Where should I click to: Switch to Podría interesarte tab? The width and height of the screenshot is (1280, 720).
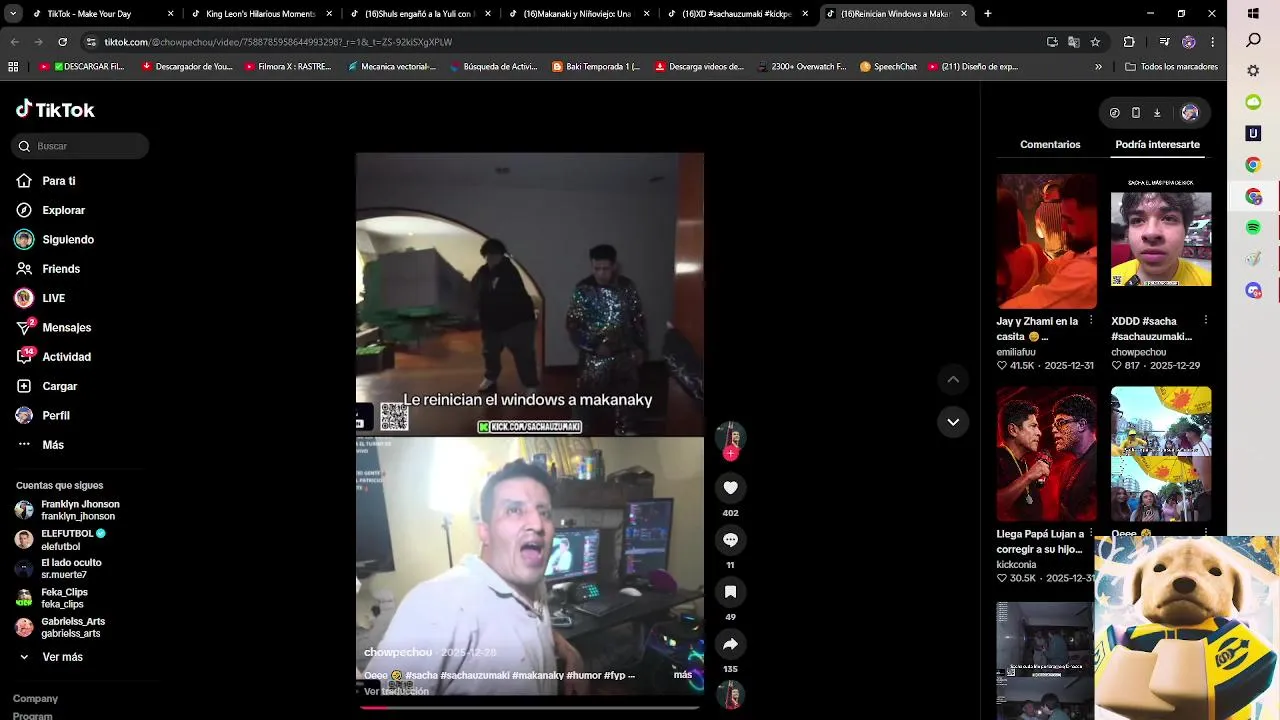1157,145
